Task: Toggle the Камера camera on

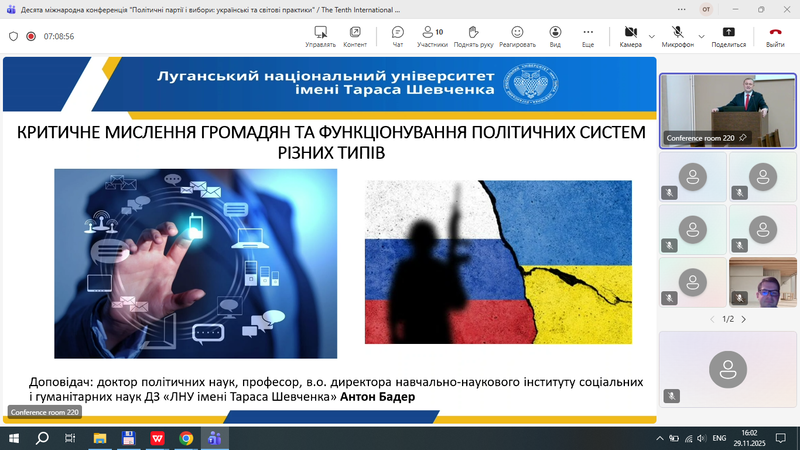Action: [630, 34]
